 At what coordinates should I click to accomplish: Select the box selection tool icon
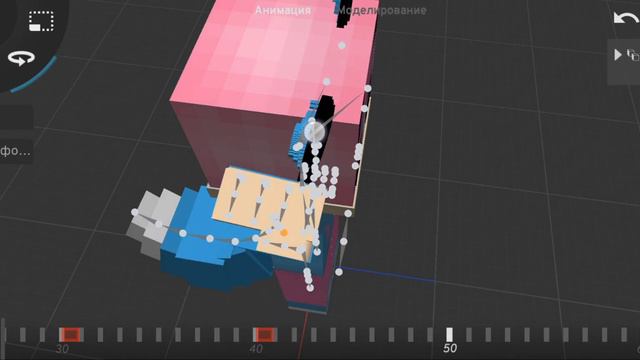pos(41,21)
